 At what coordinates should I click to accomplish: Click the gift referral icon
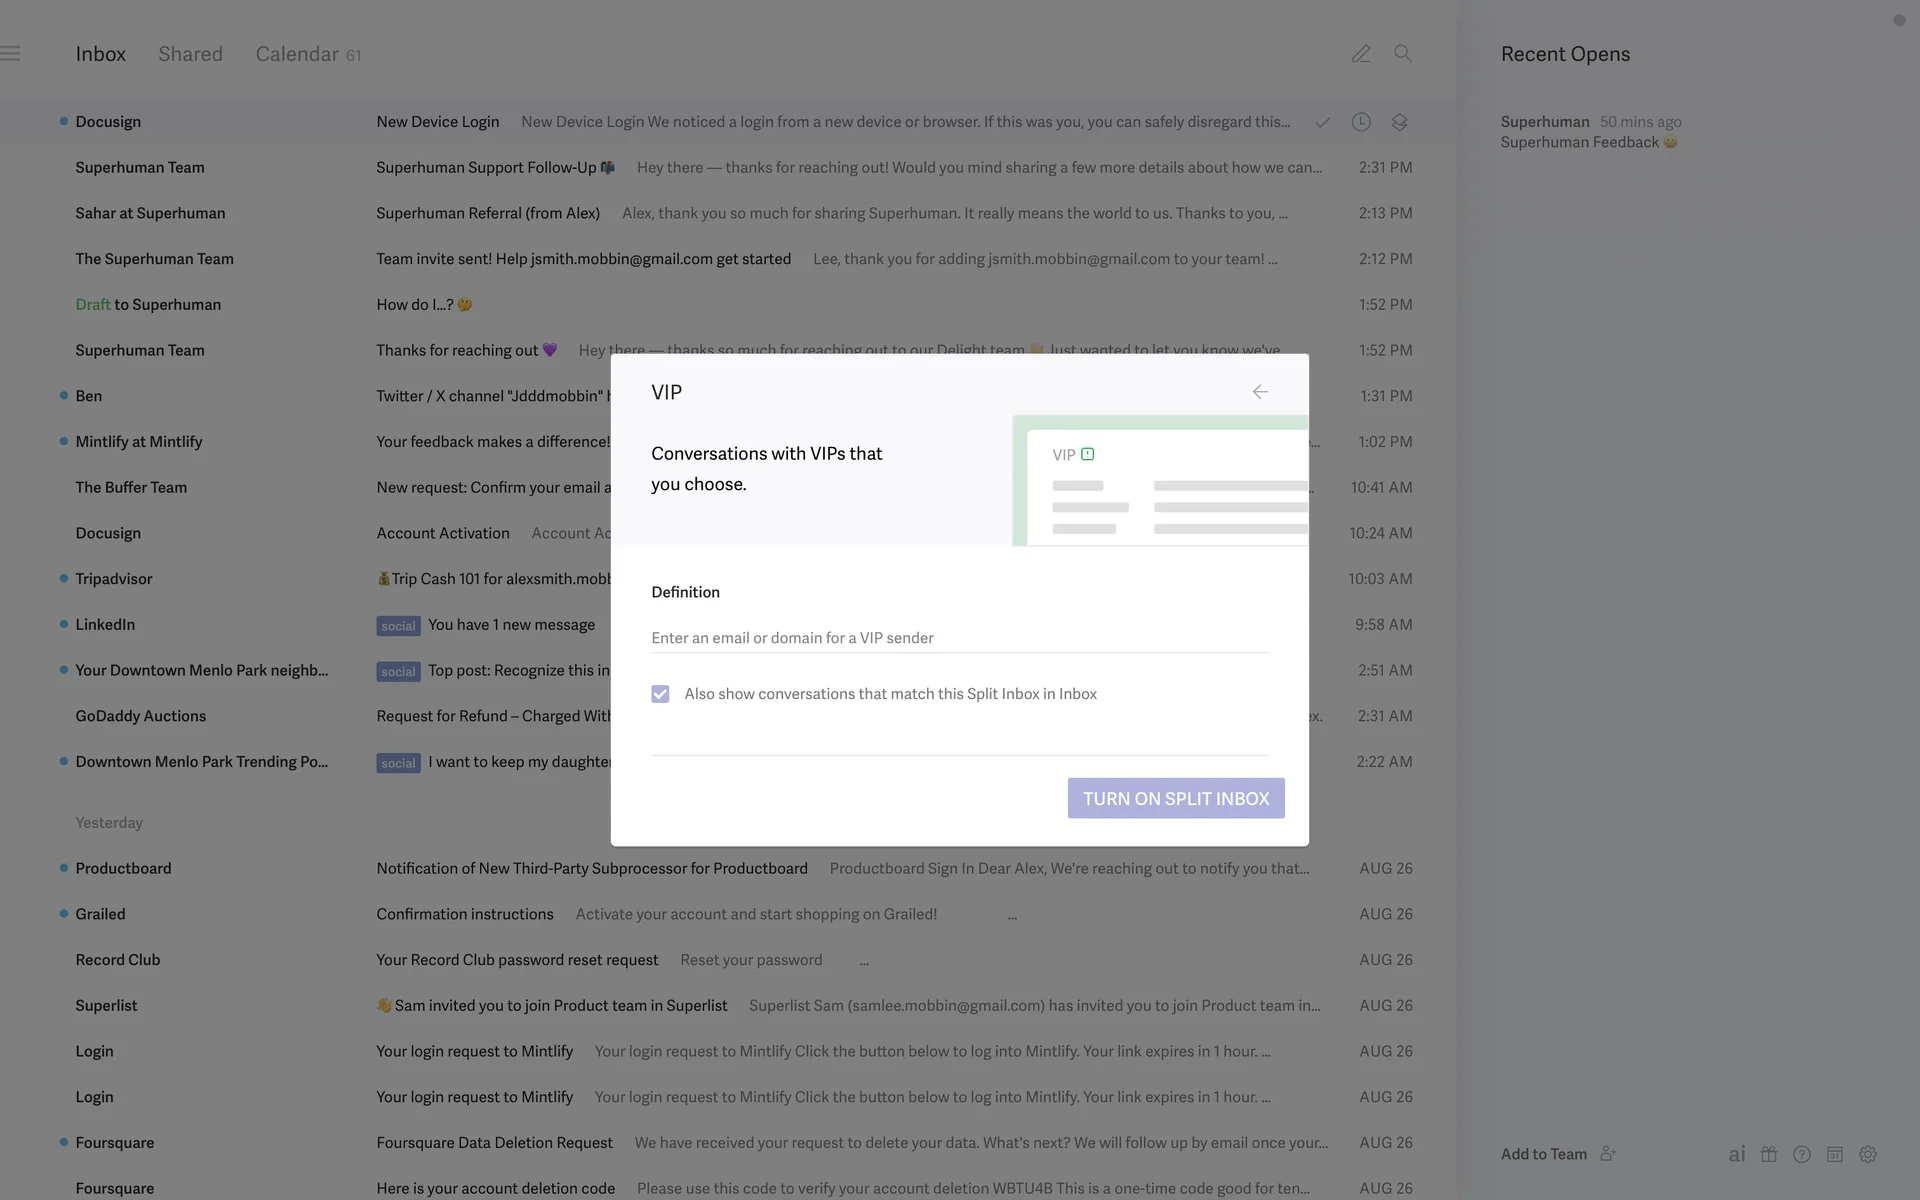point(1769,1154)
